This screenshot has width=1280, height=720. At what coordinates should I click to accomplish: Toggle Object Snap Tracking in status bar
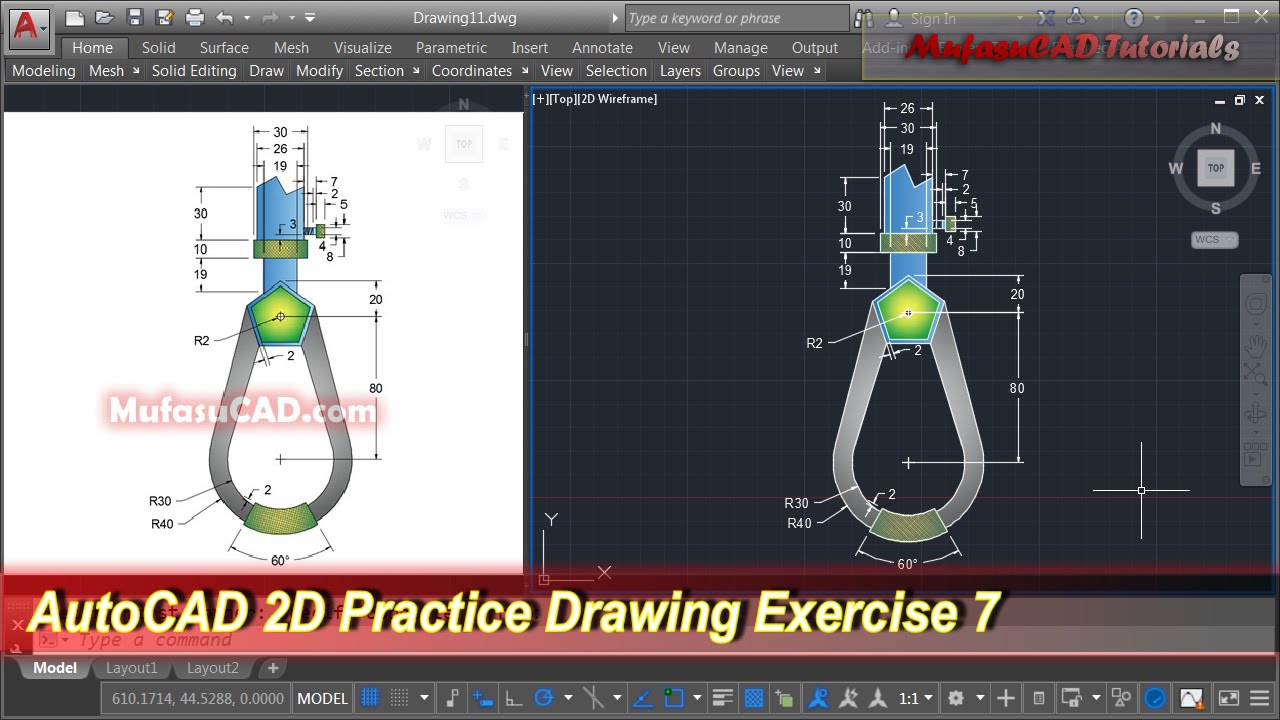tap(641, 698)
